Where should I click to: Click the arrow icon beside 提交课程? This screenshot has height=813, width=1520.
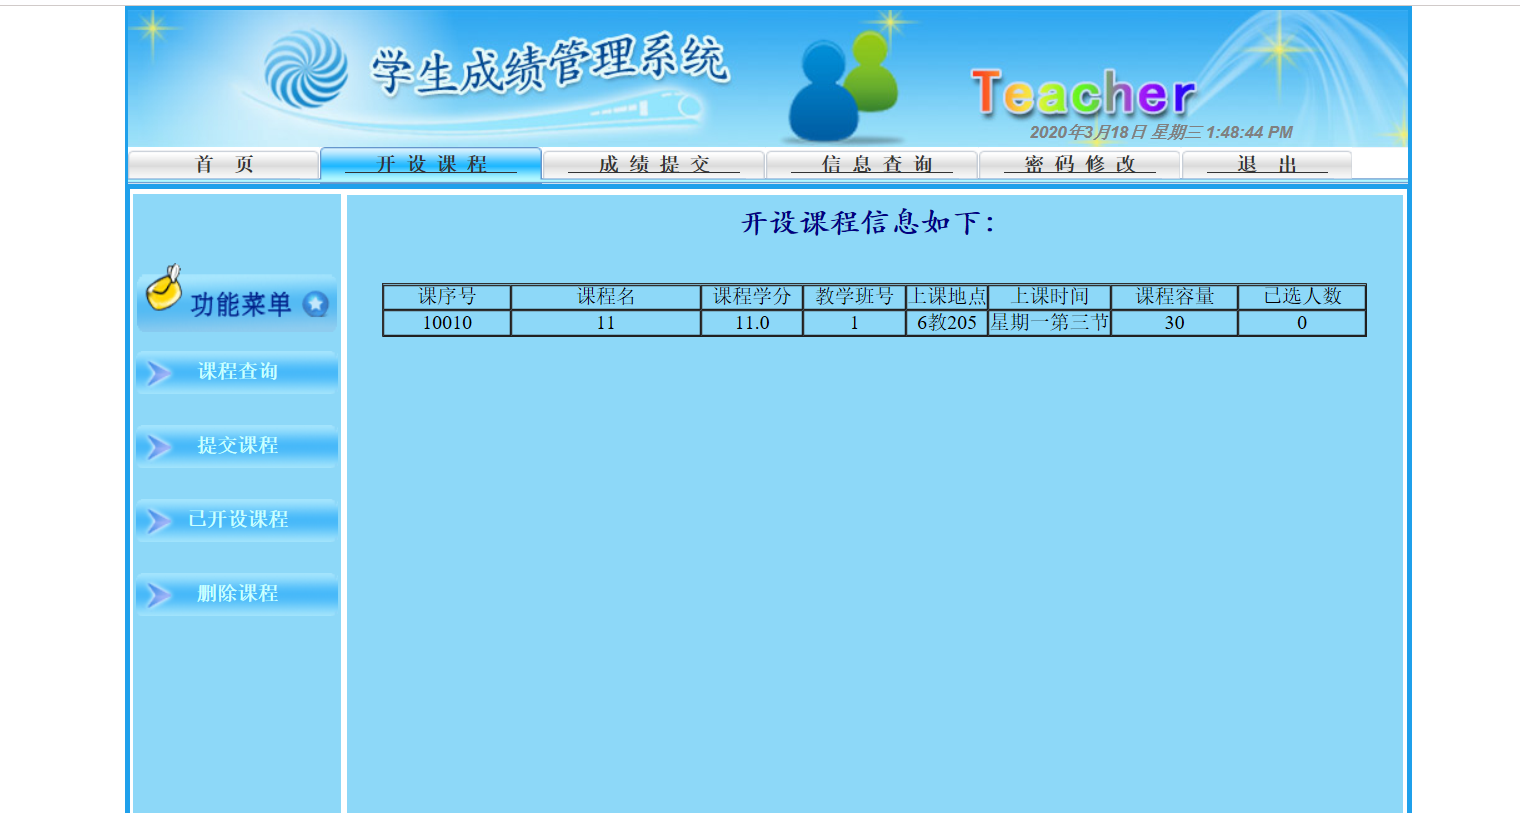(160, 446)
